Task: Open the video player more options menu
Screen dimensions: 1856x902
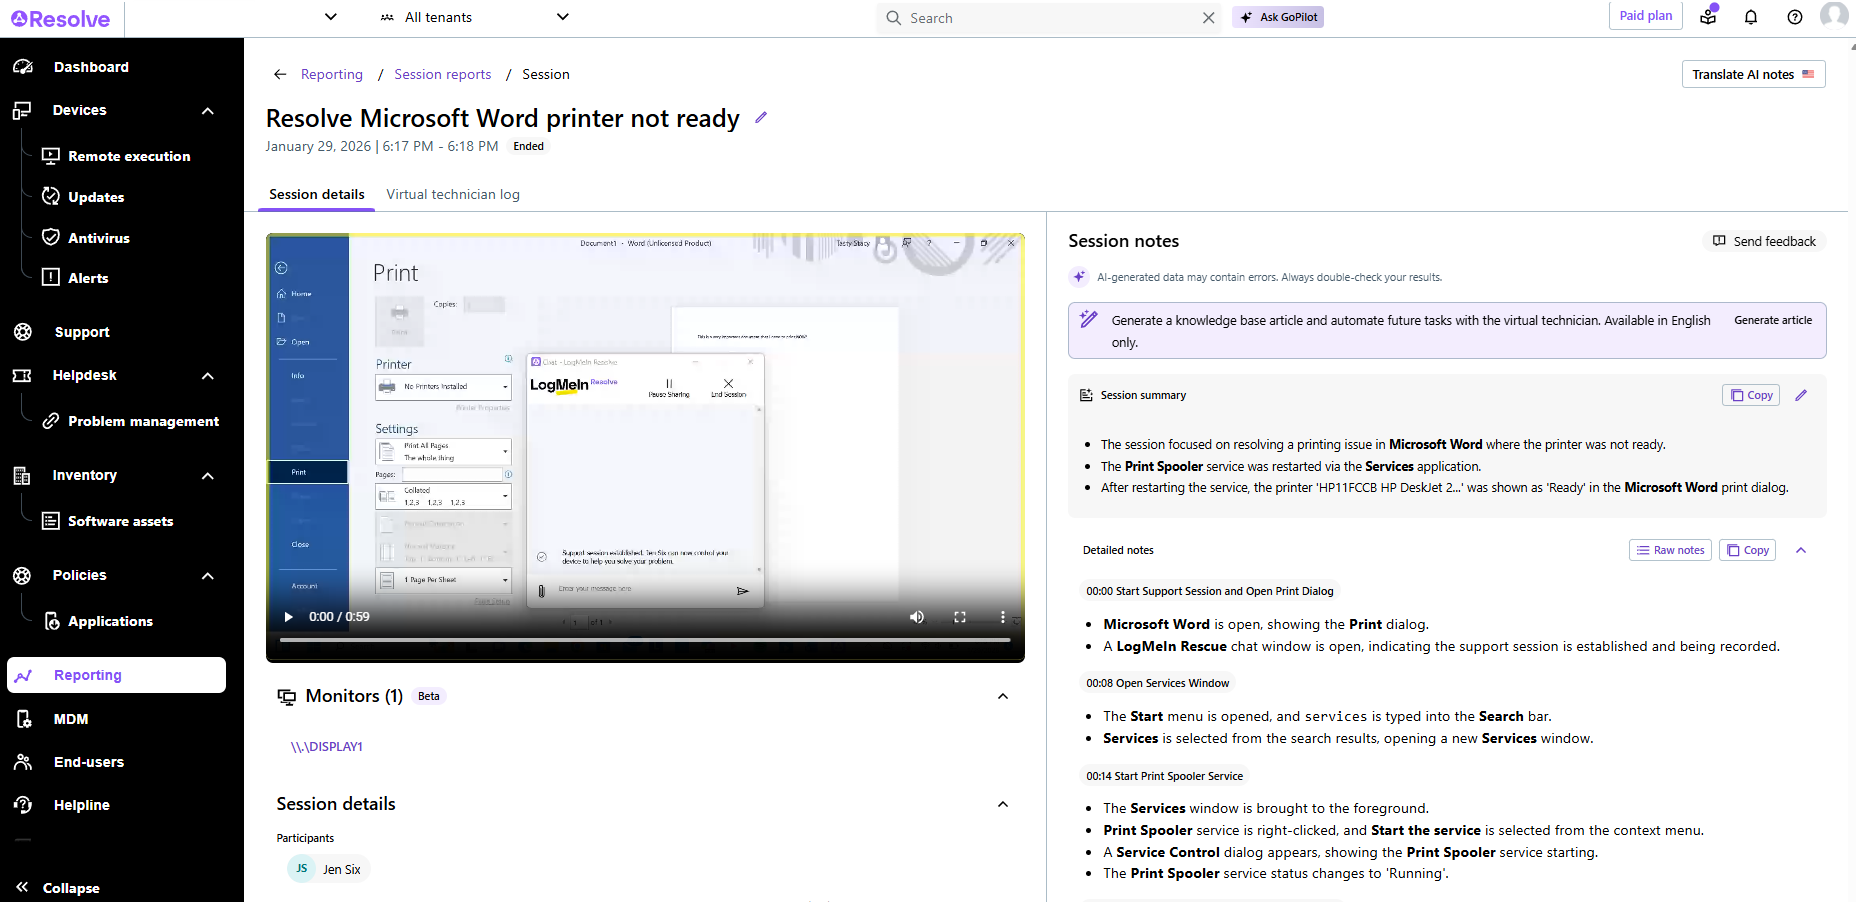Action: click(1003, 617)
